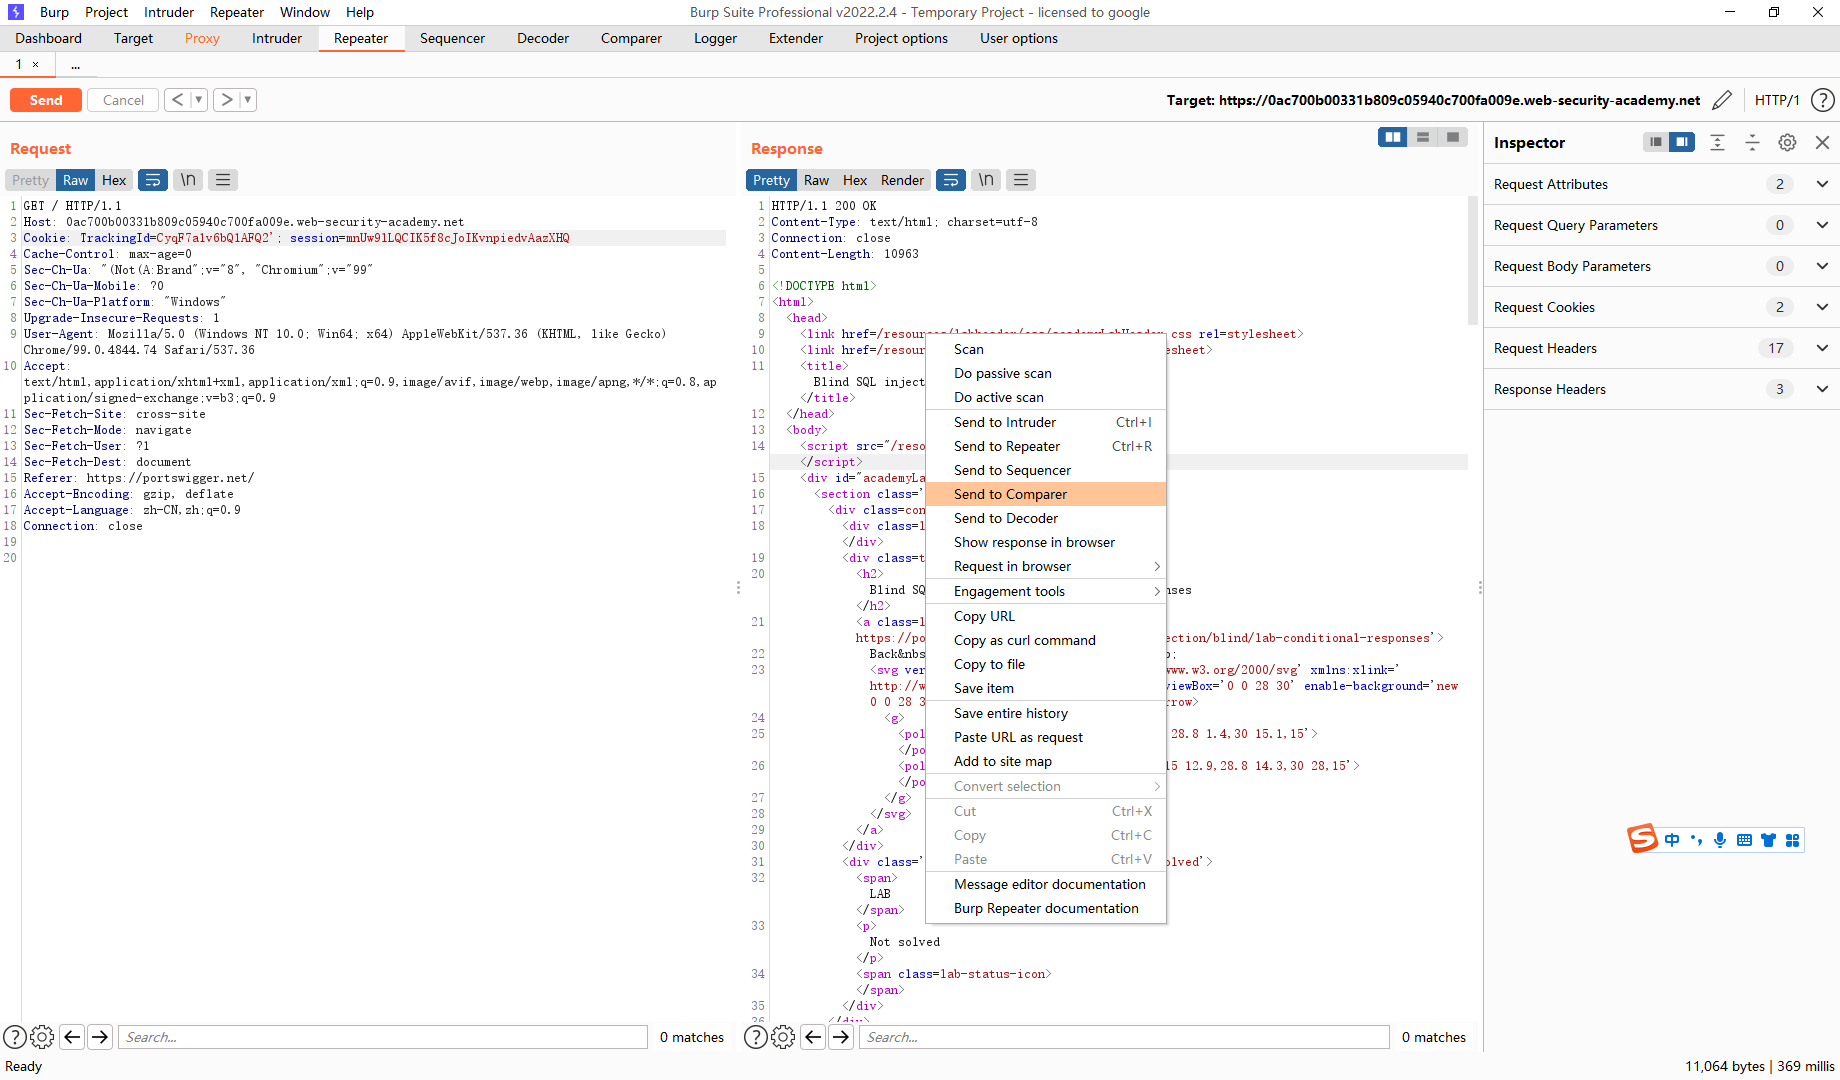Jump to previous Request search match
Screen dimensions: 1840x1080
click(72, 1037)
